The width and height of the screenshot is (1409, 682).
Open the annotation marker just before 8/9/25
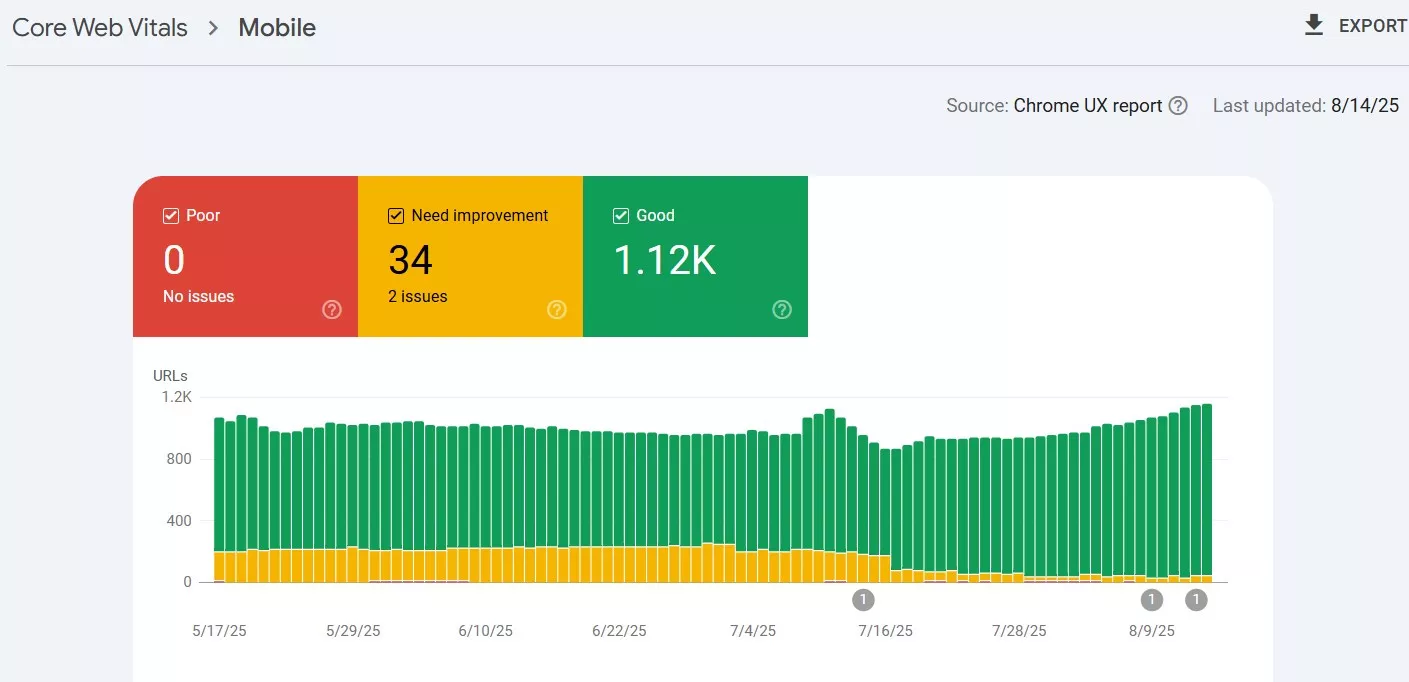pos(1152,600)
